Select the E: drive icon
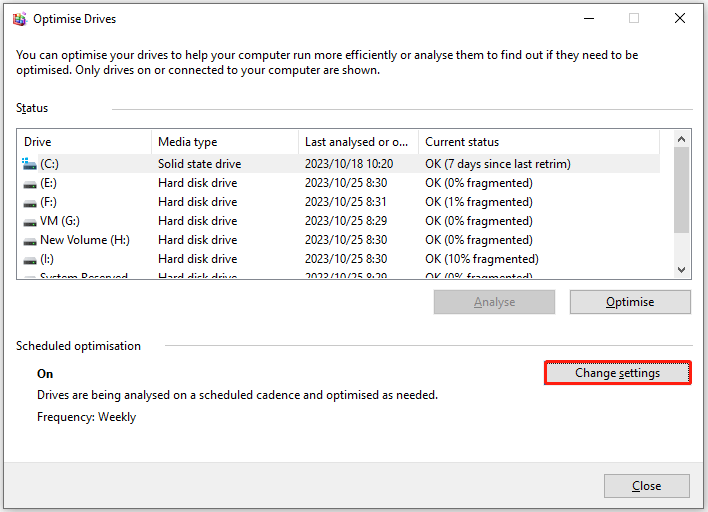 (30, 184)
